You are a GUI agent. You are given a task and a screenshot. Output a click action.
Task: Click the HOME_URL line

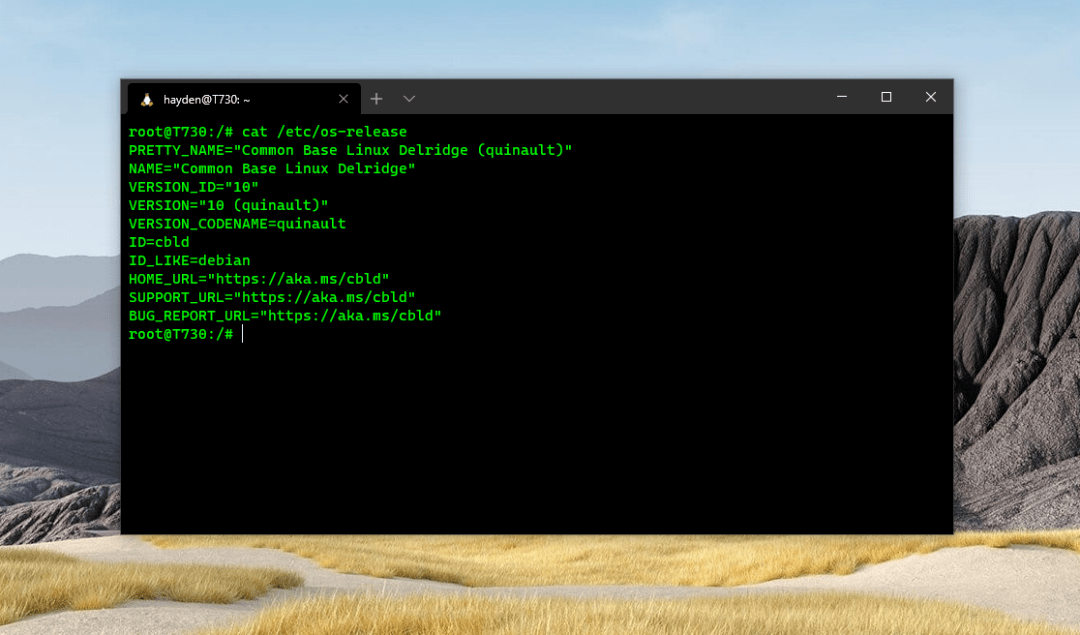tap(259, 279)
